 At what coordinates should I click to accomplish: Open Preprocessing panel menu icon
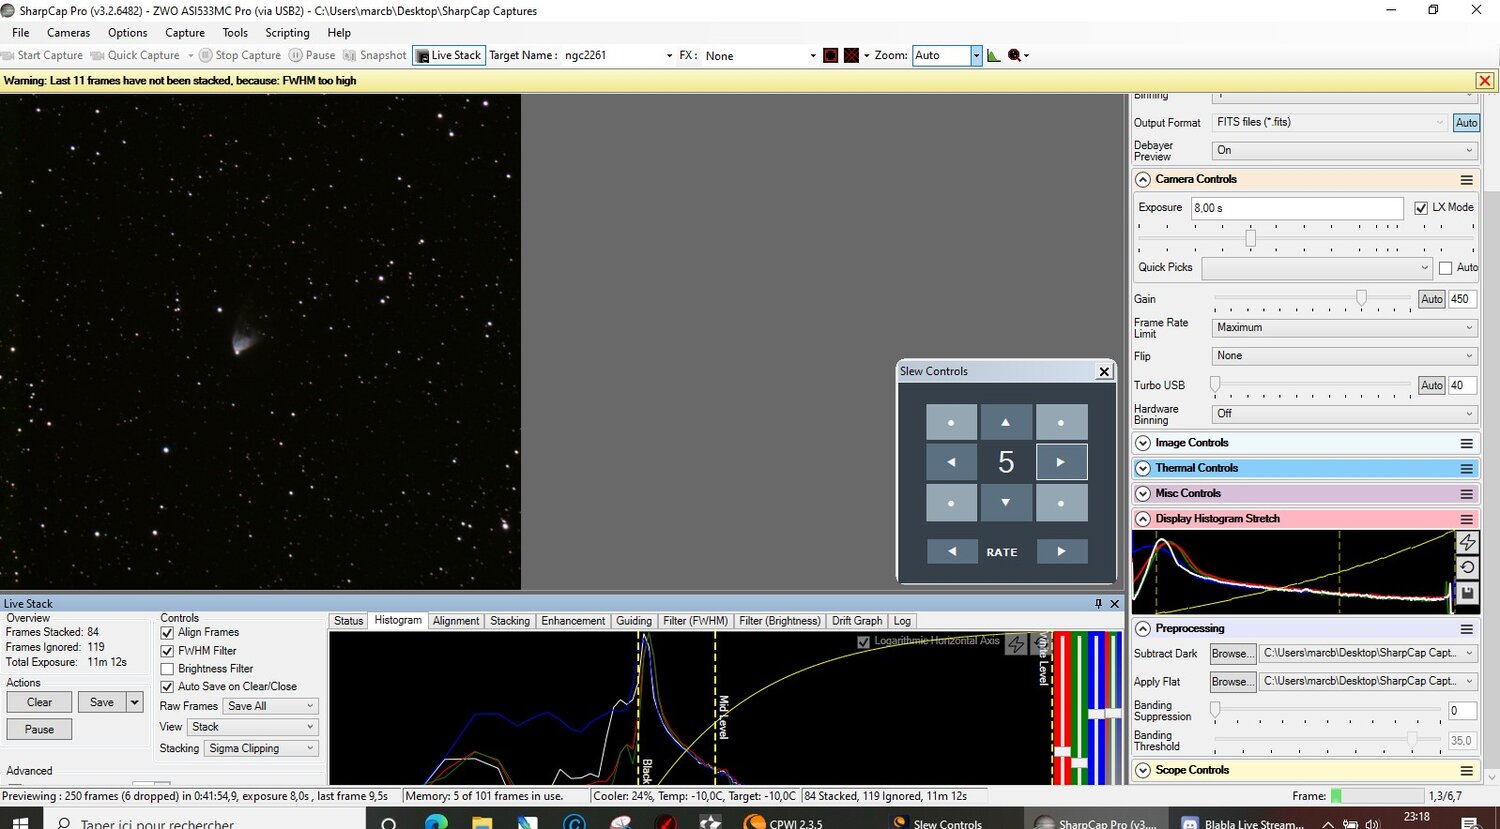click(x=1467, y=629)
